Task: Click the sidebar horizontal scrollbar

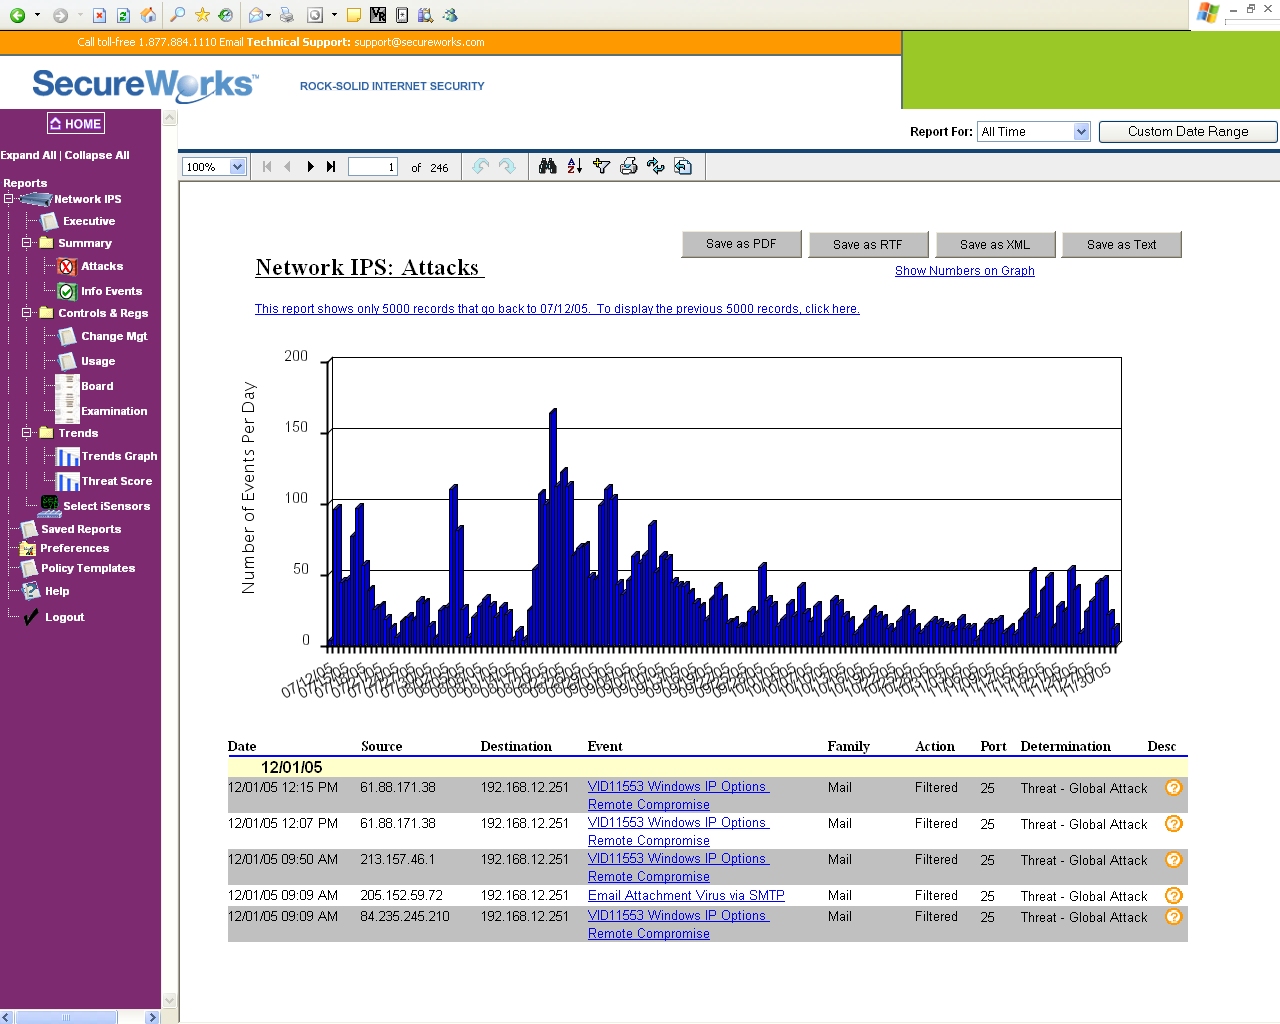Action: point(80,1017)
